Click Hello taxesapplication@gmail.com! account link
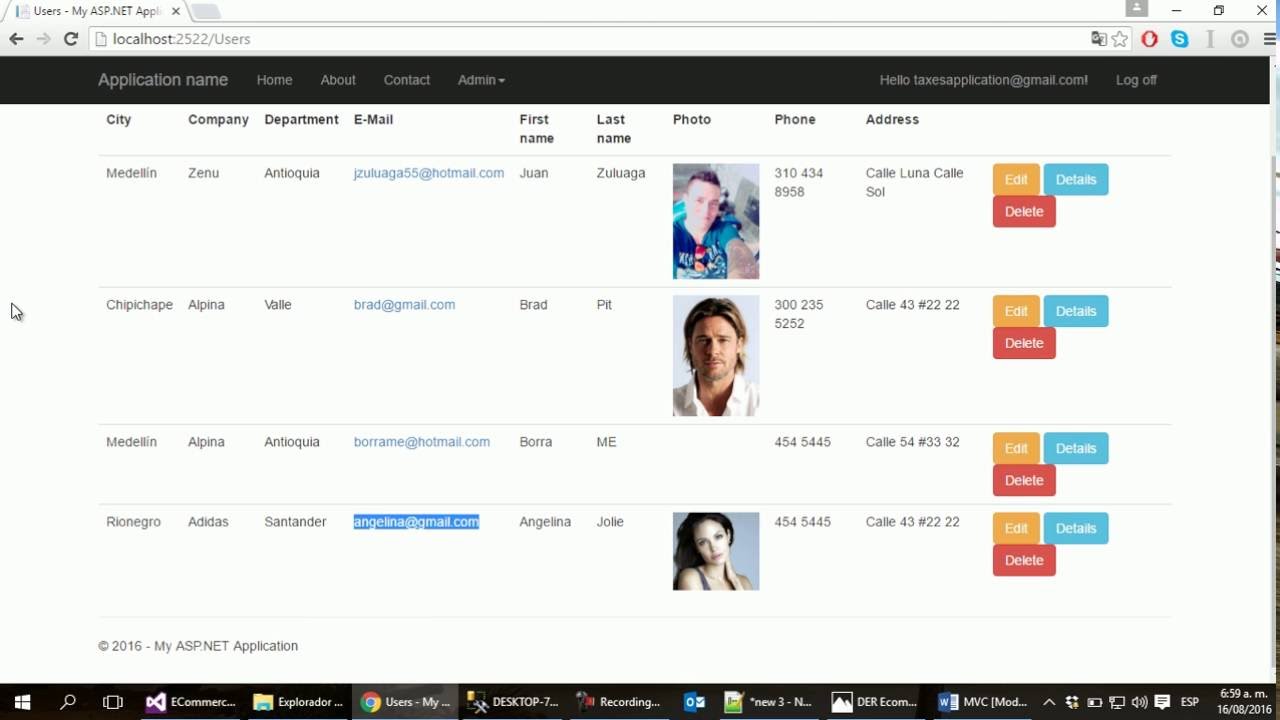1280x720 pixels. [x=984, y=80]
